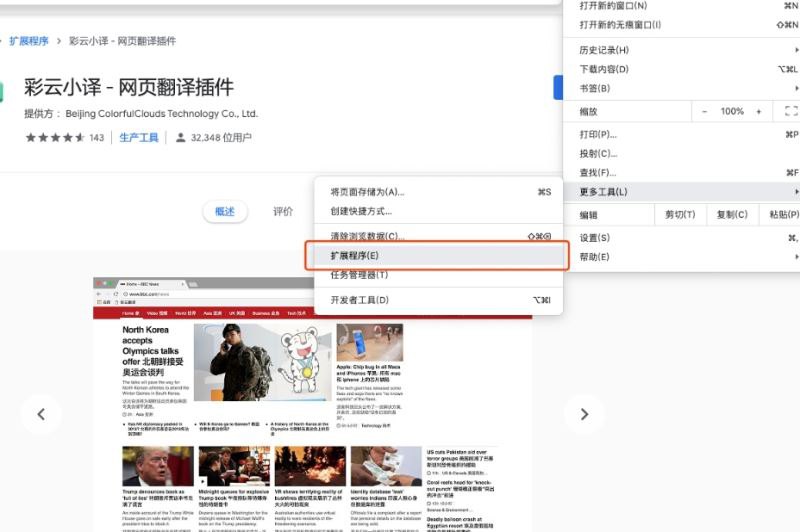800x532 pixels.
Task: Show next screenshot with right arrow
Action: pos(584,414)
